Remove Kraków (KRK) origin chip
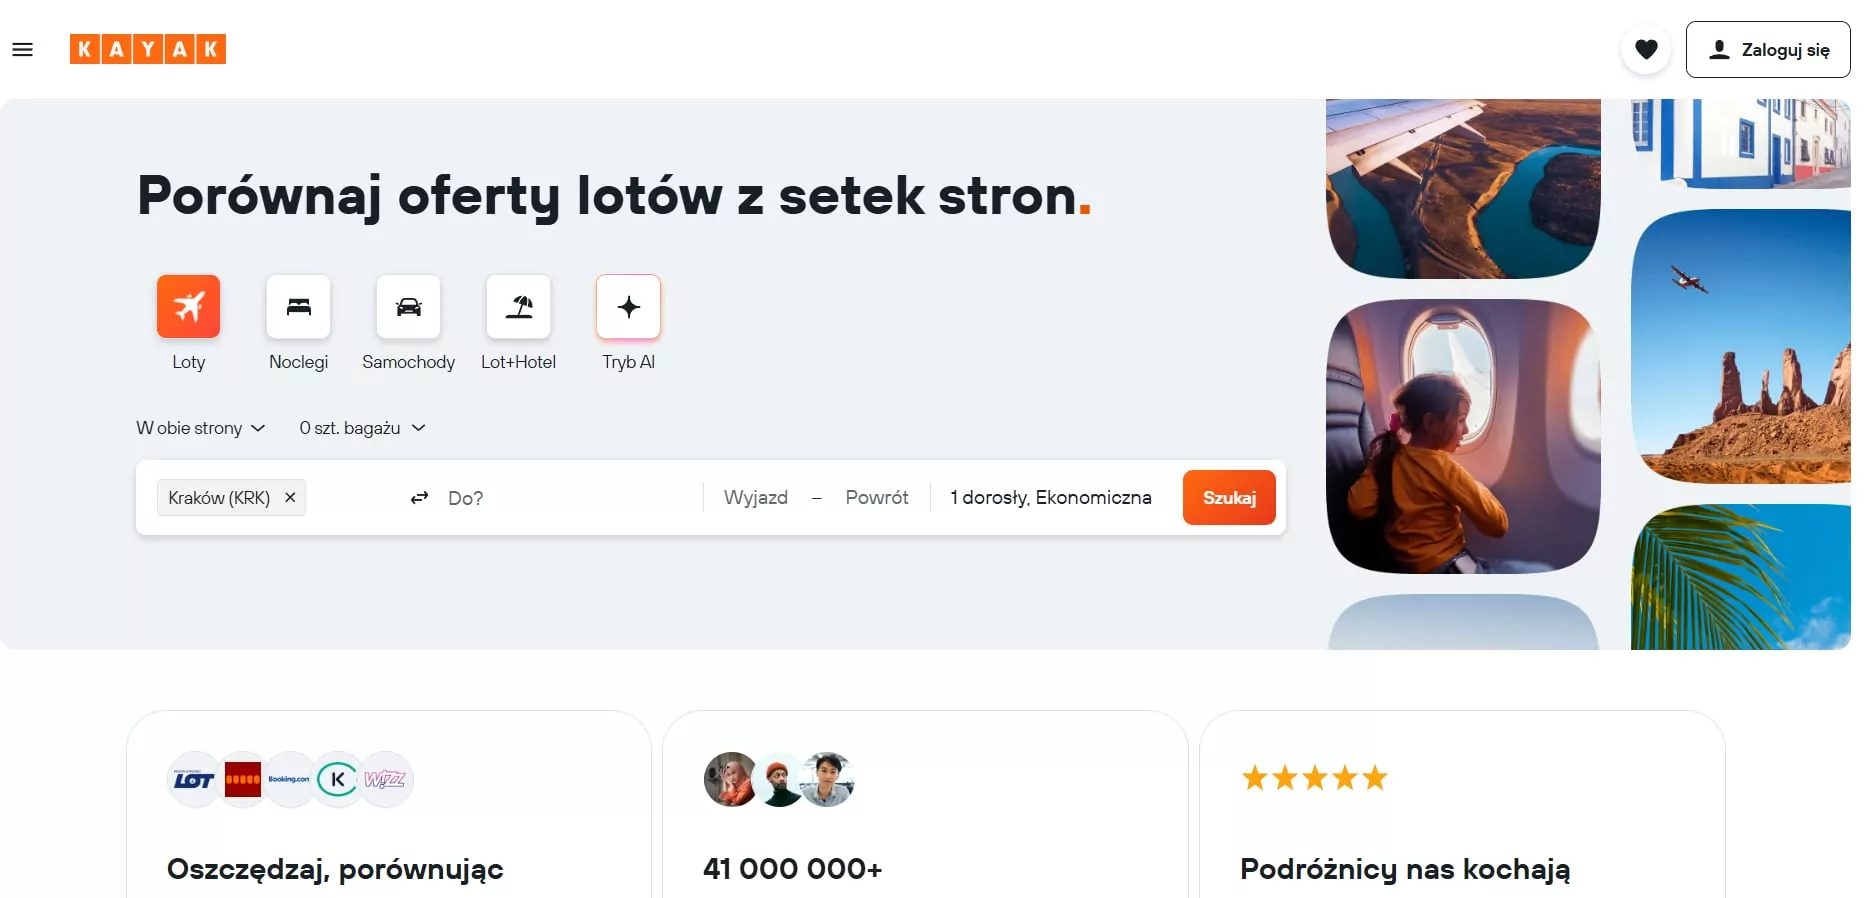1864x898 pixels. click(x=290, y=497)
